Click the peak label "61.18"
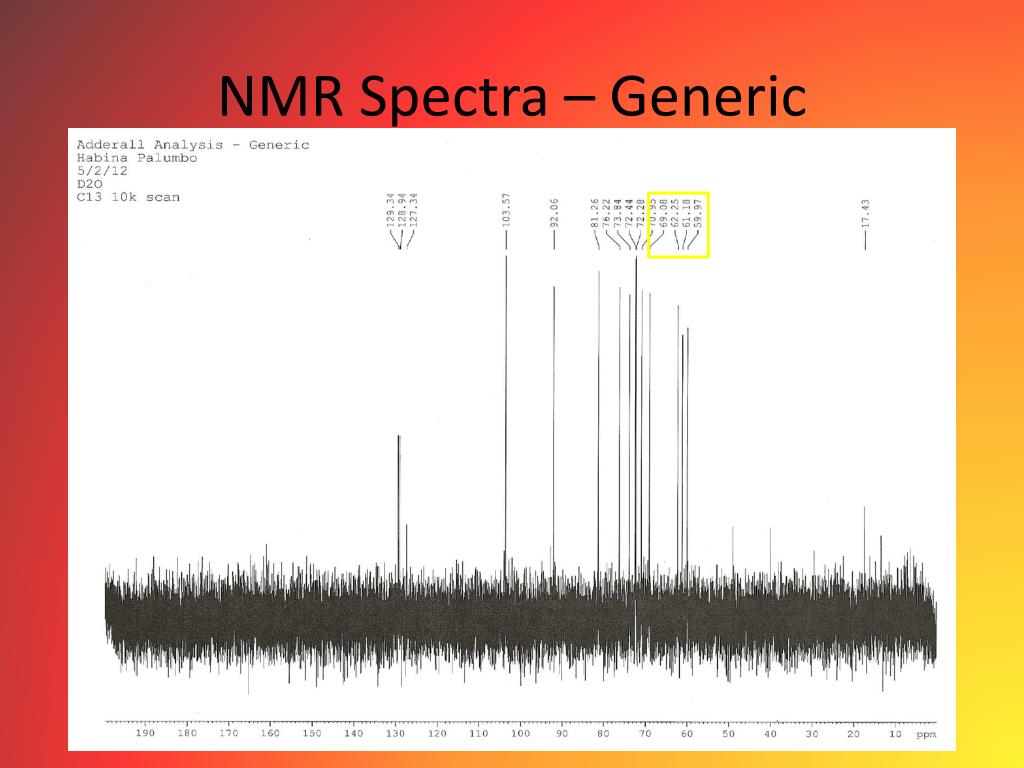1024x768 pixels. click(x=686, y=213)
